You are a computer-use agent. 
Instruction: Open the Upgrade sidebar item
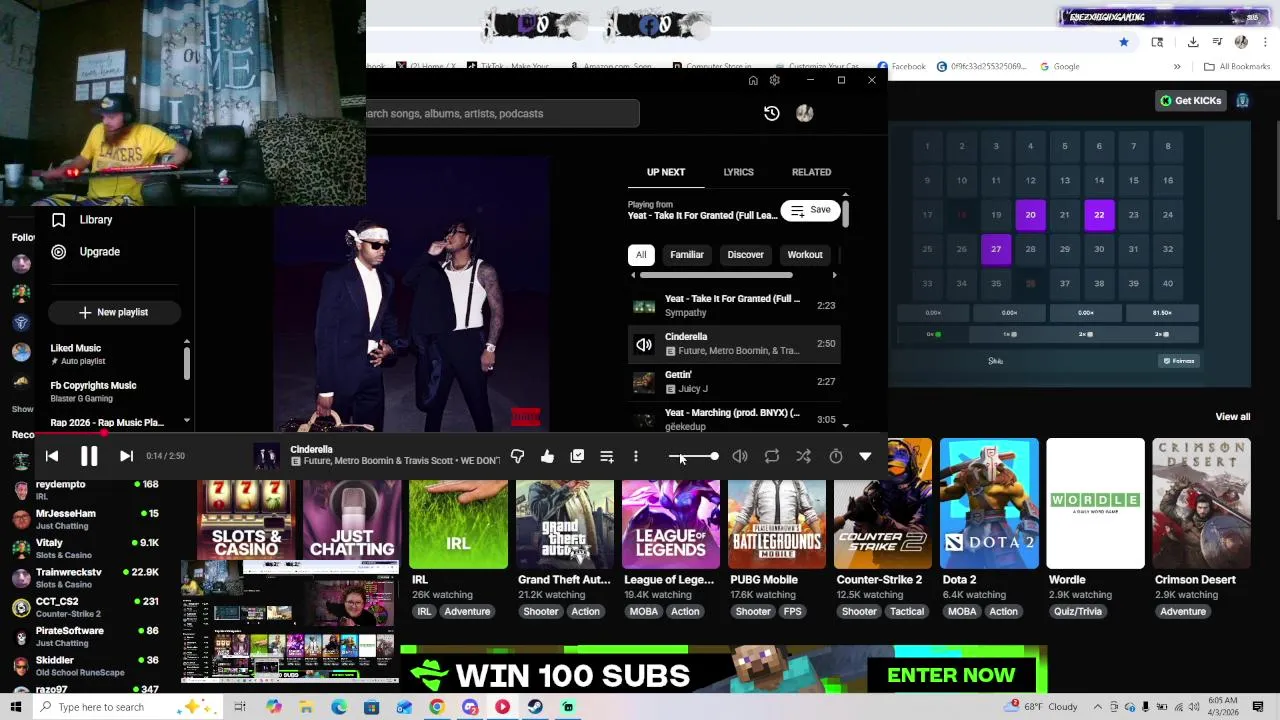pos(99,252)
